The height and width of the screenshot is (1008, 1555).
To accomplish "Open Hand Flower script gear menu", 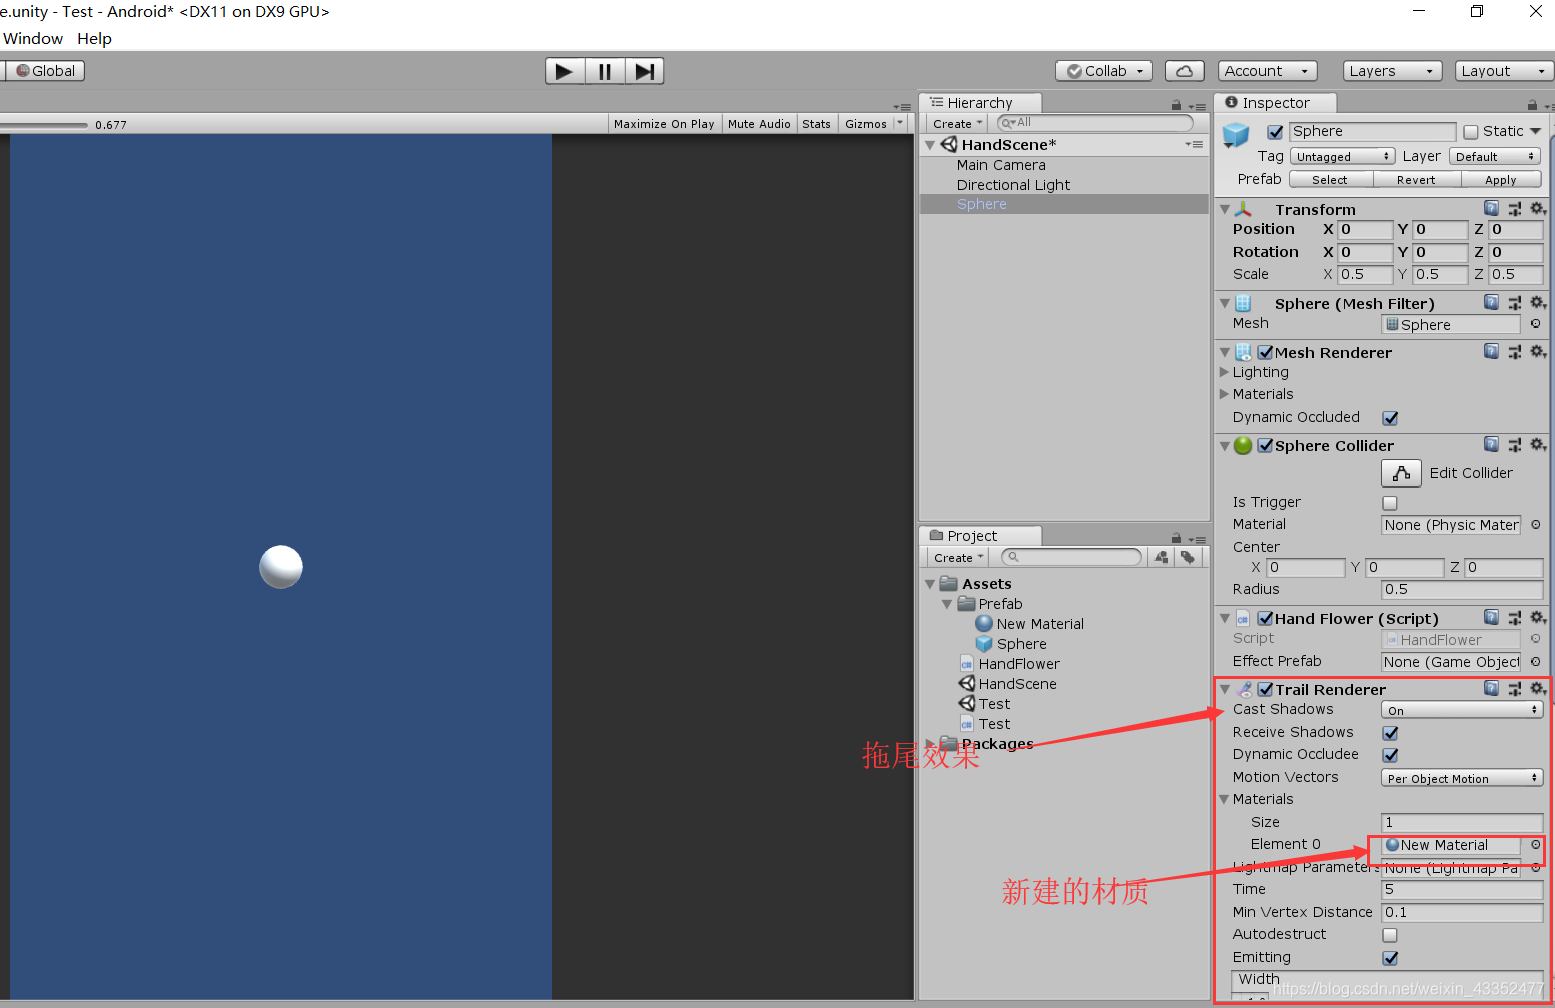I will click(1538, 618).
